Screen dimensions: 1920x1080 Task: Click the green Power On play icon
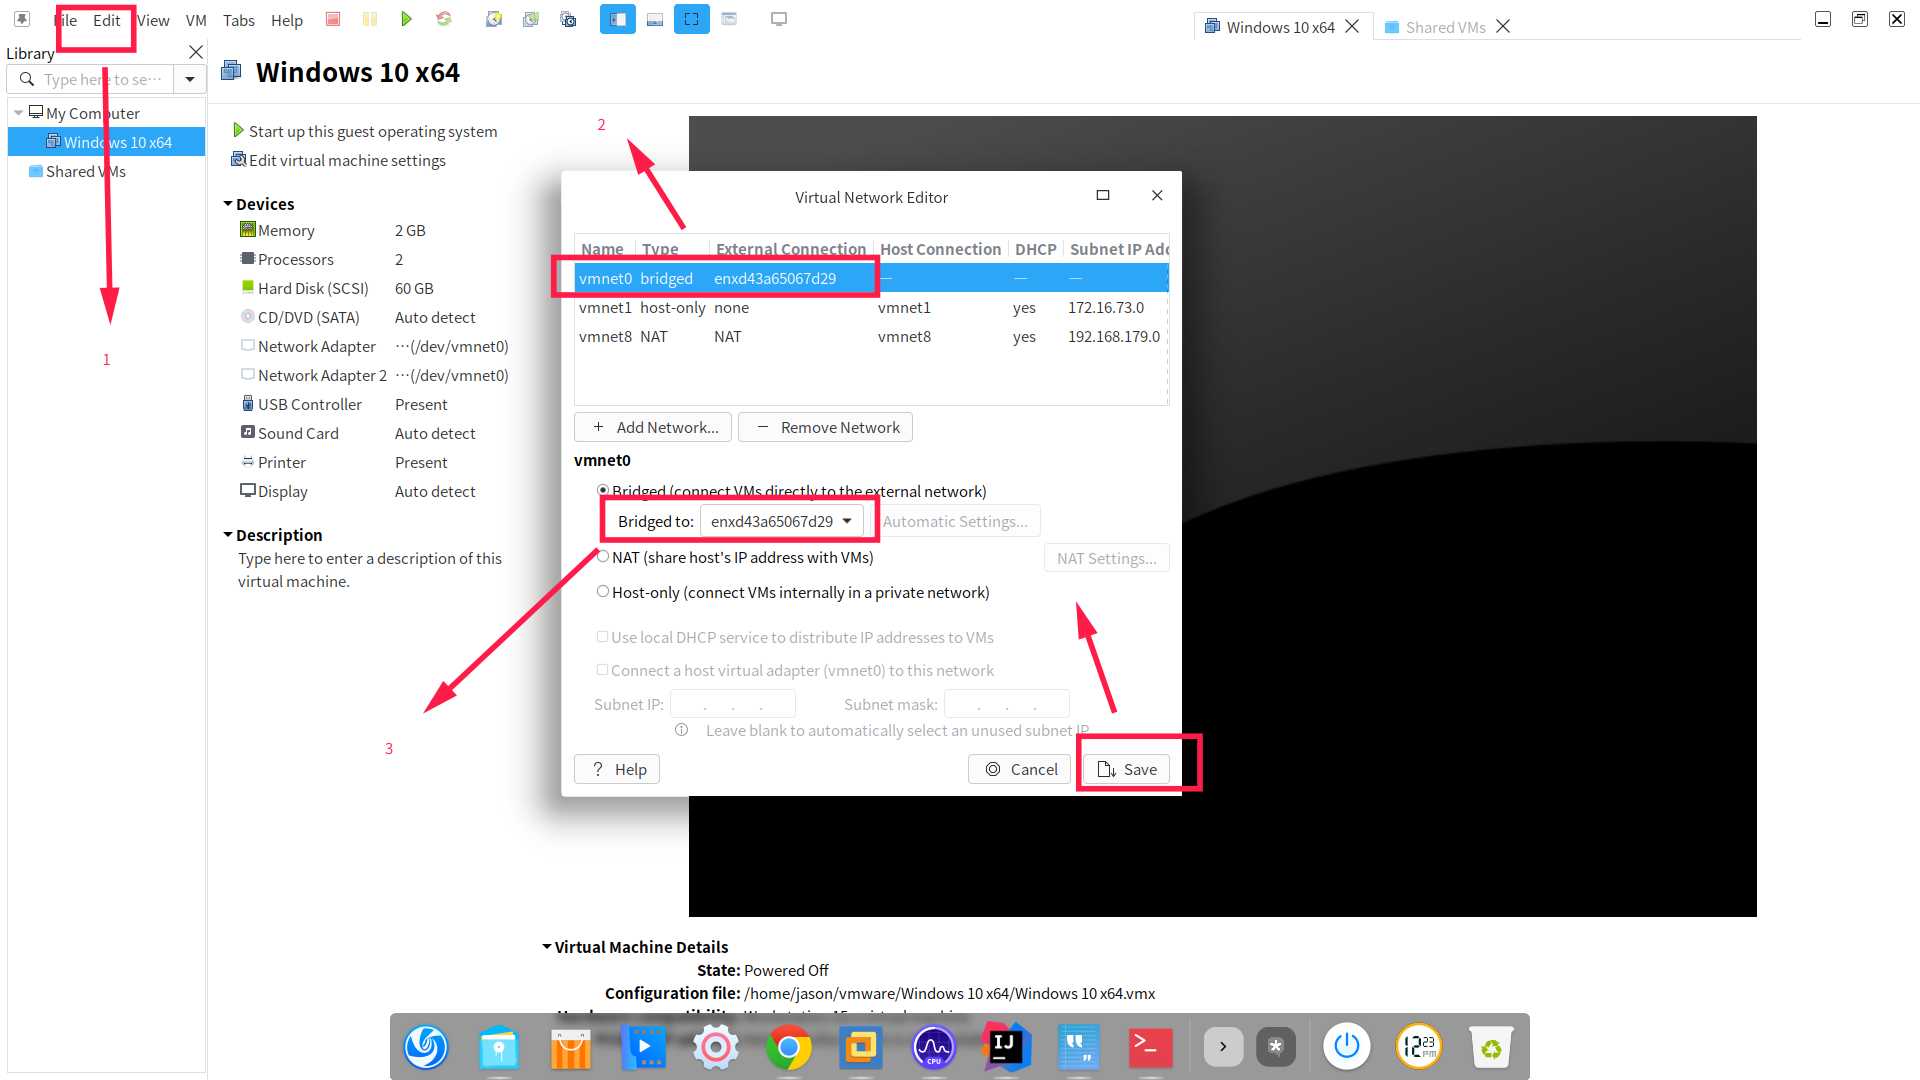(406, 19)
